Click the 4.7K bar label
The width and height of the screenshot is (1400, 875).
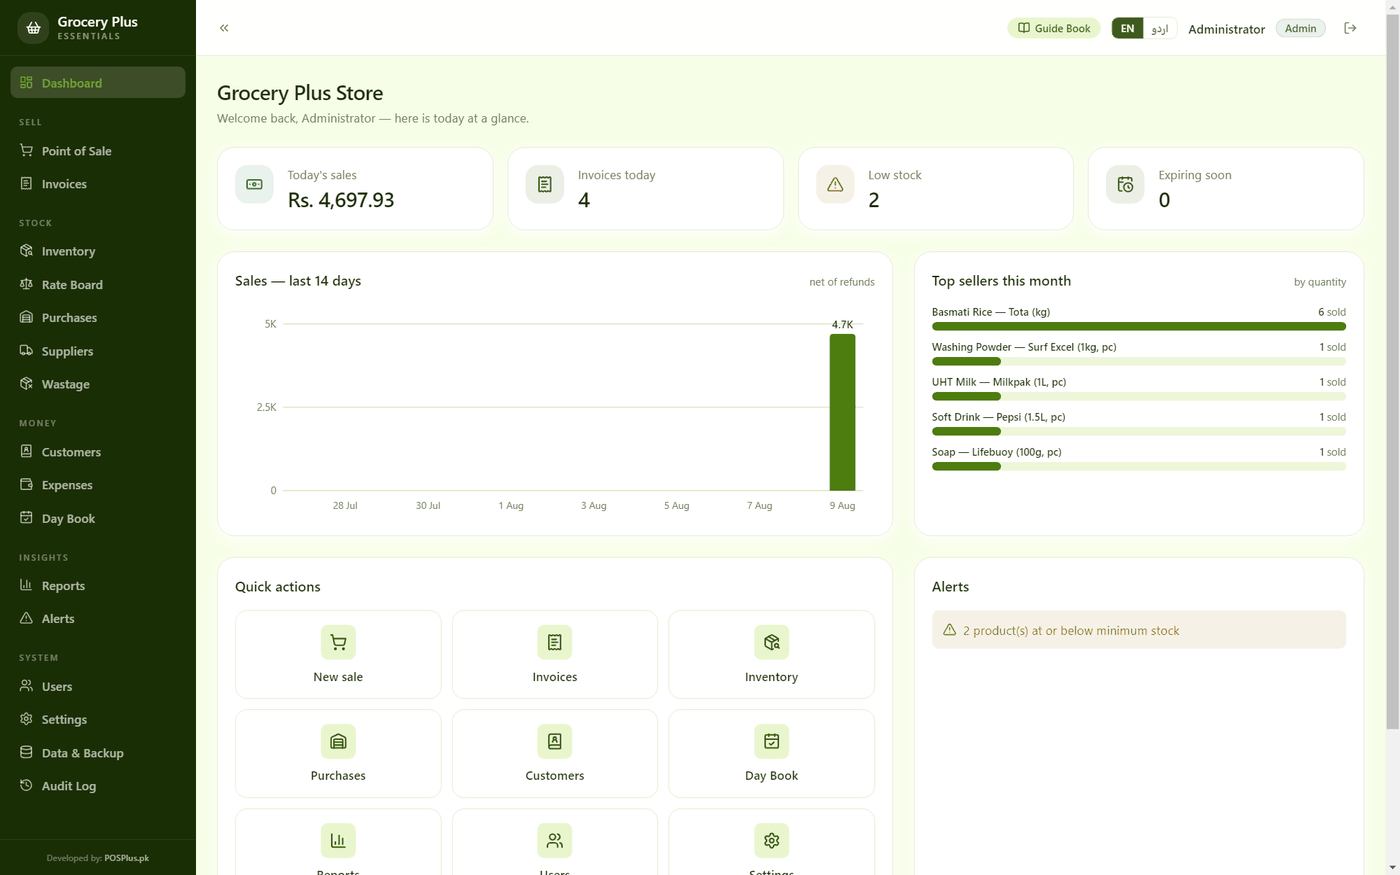[x=842, y=324]
